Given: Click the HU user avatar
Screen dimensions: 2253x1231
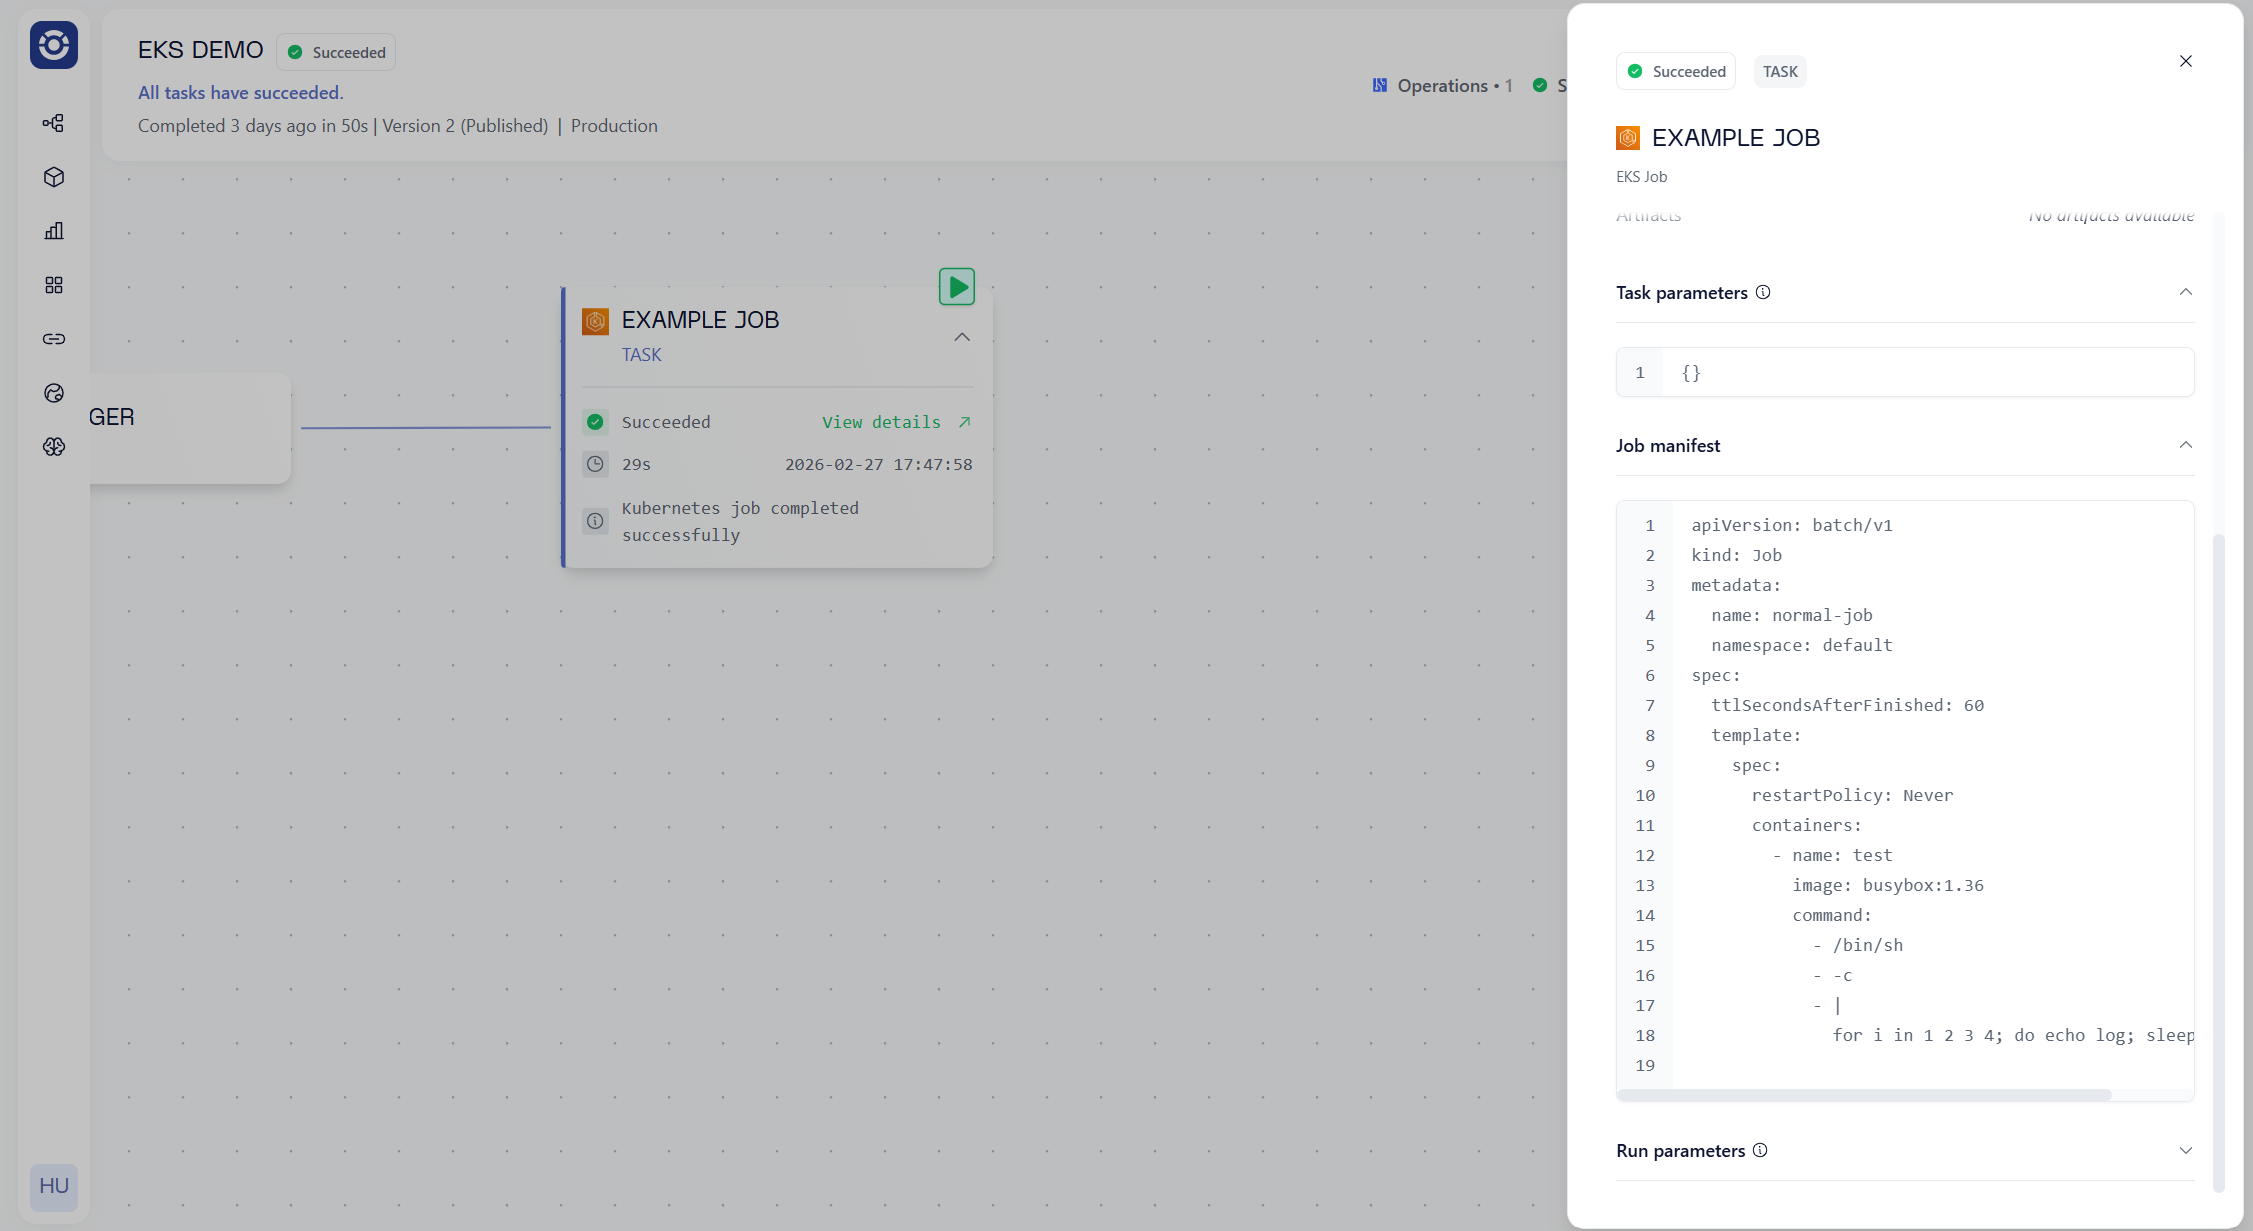Looking at the screenshot, I should (54, 1186).
